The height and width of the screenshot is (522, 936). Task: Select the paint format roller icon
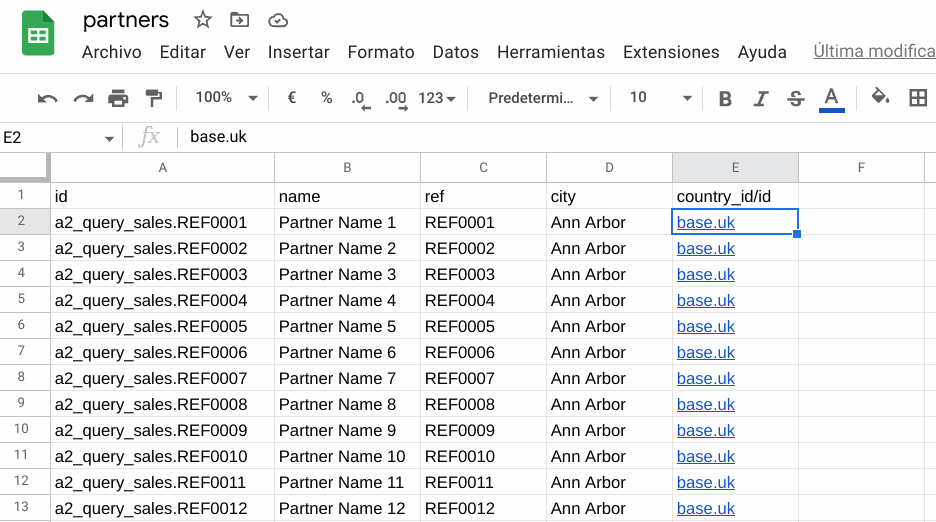pos(153,98)
